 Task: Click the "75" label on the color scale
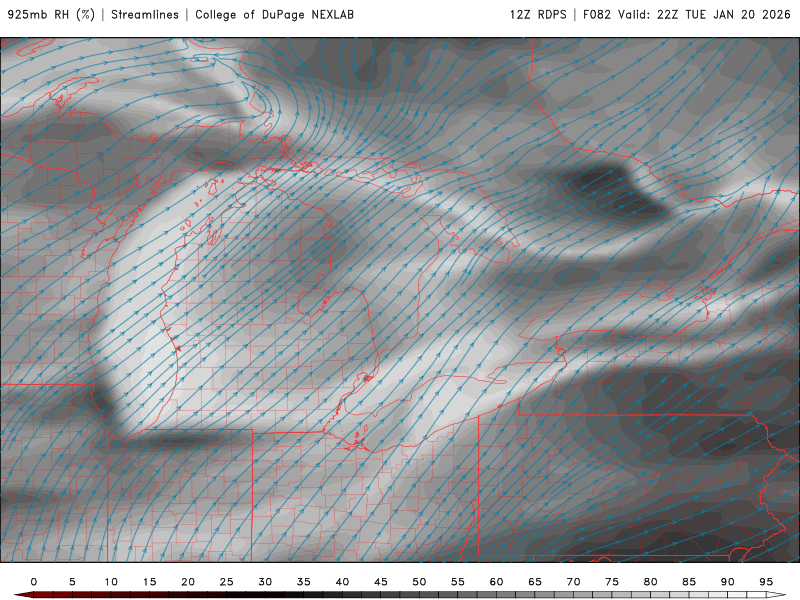(612, 582)
